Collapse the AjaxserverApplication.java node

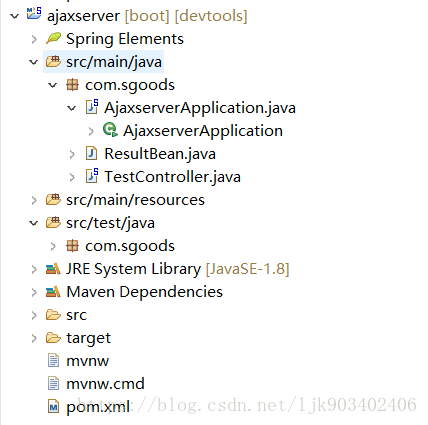tap(72, 108)
